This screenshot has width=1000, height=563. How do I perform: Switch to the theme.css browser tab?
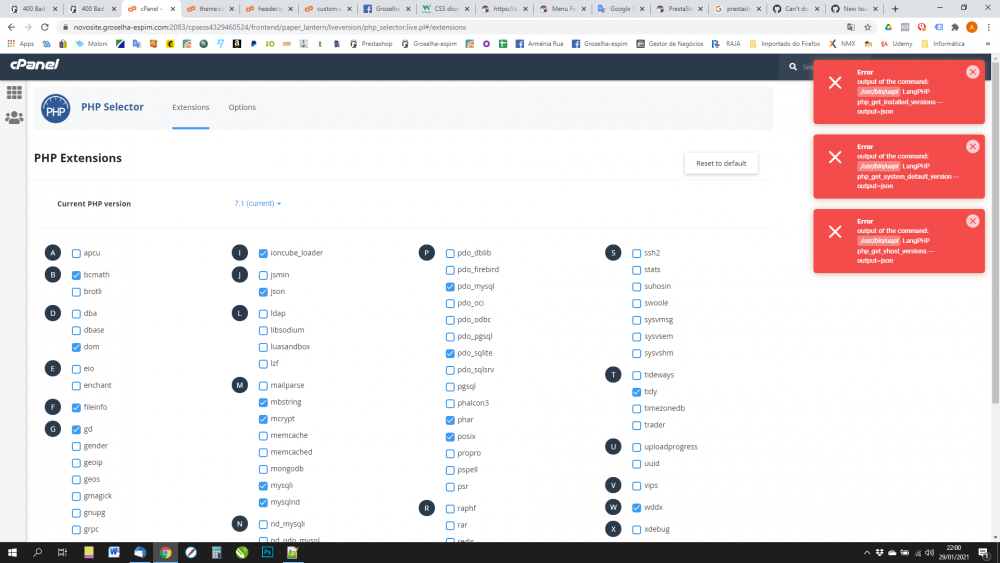tap(209, 9)
